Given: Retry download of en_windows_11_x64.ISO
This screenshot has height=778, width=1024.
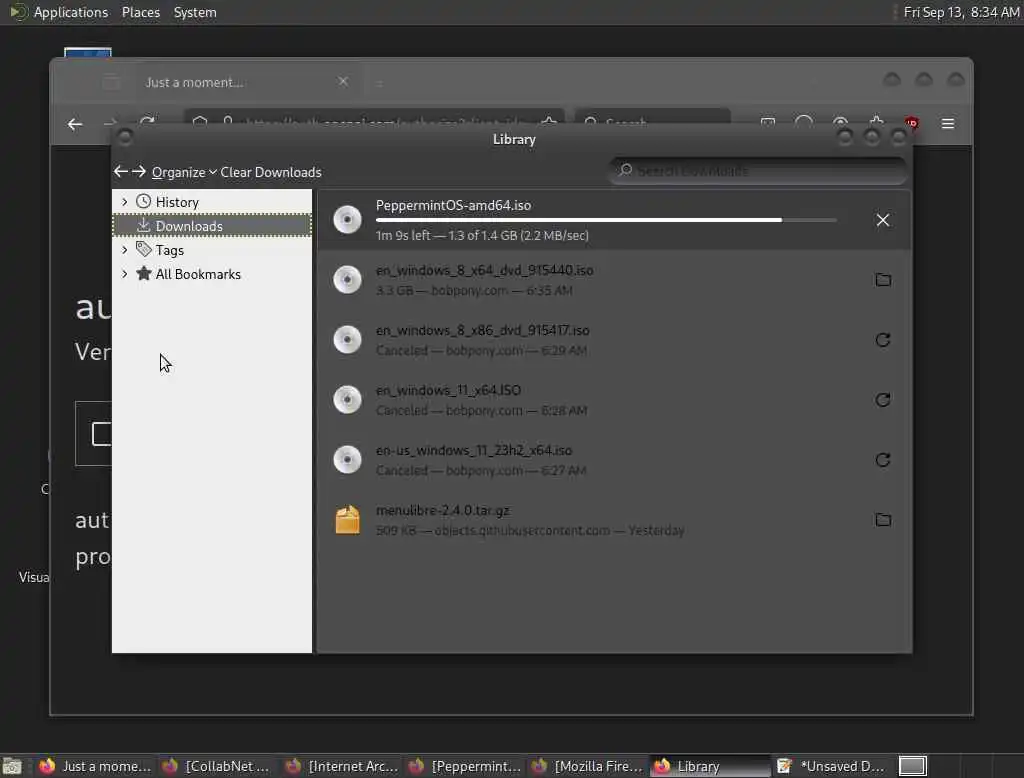Looking at the screenshot, I should (883, 400).
